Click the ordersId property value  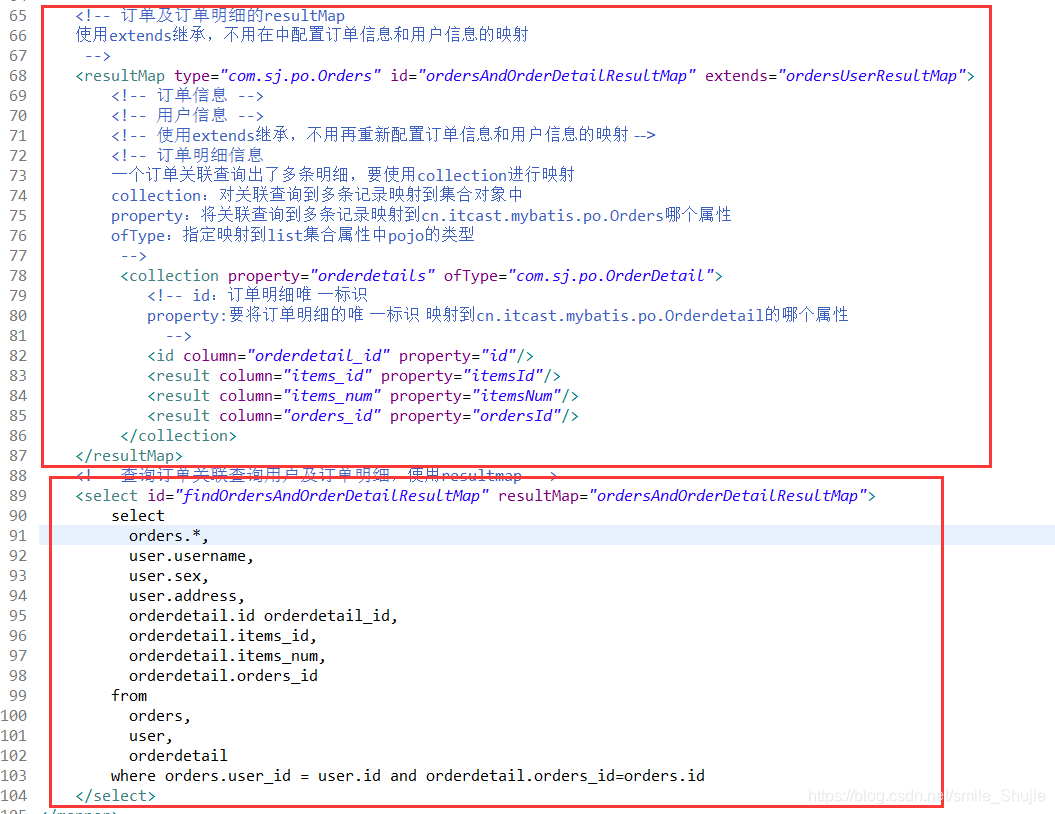point(516,416)
